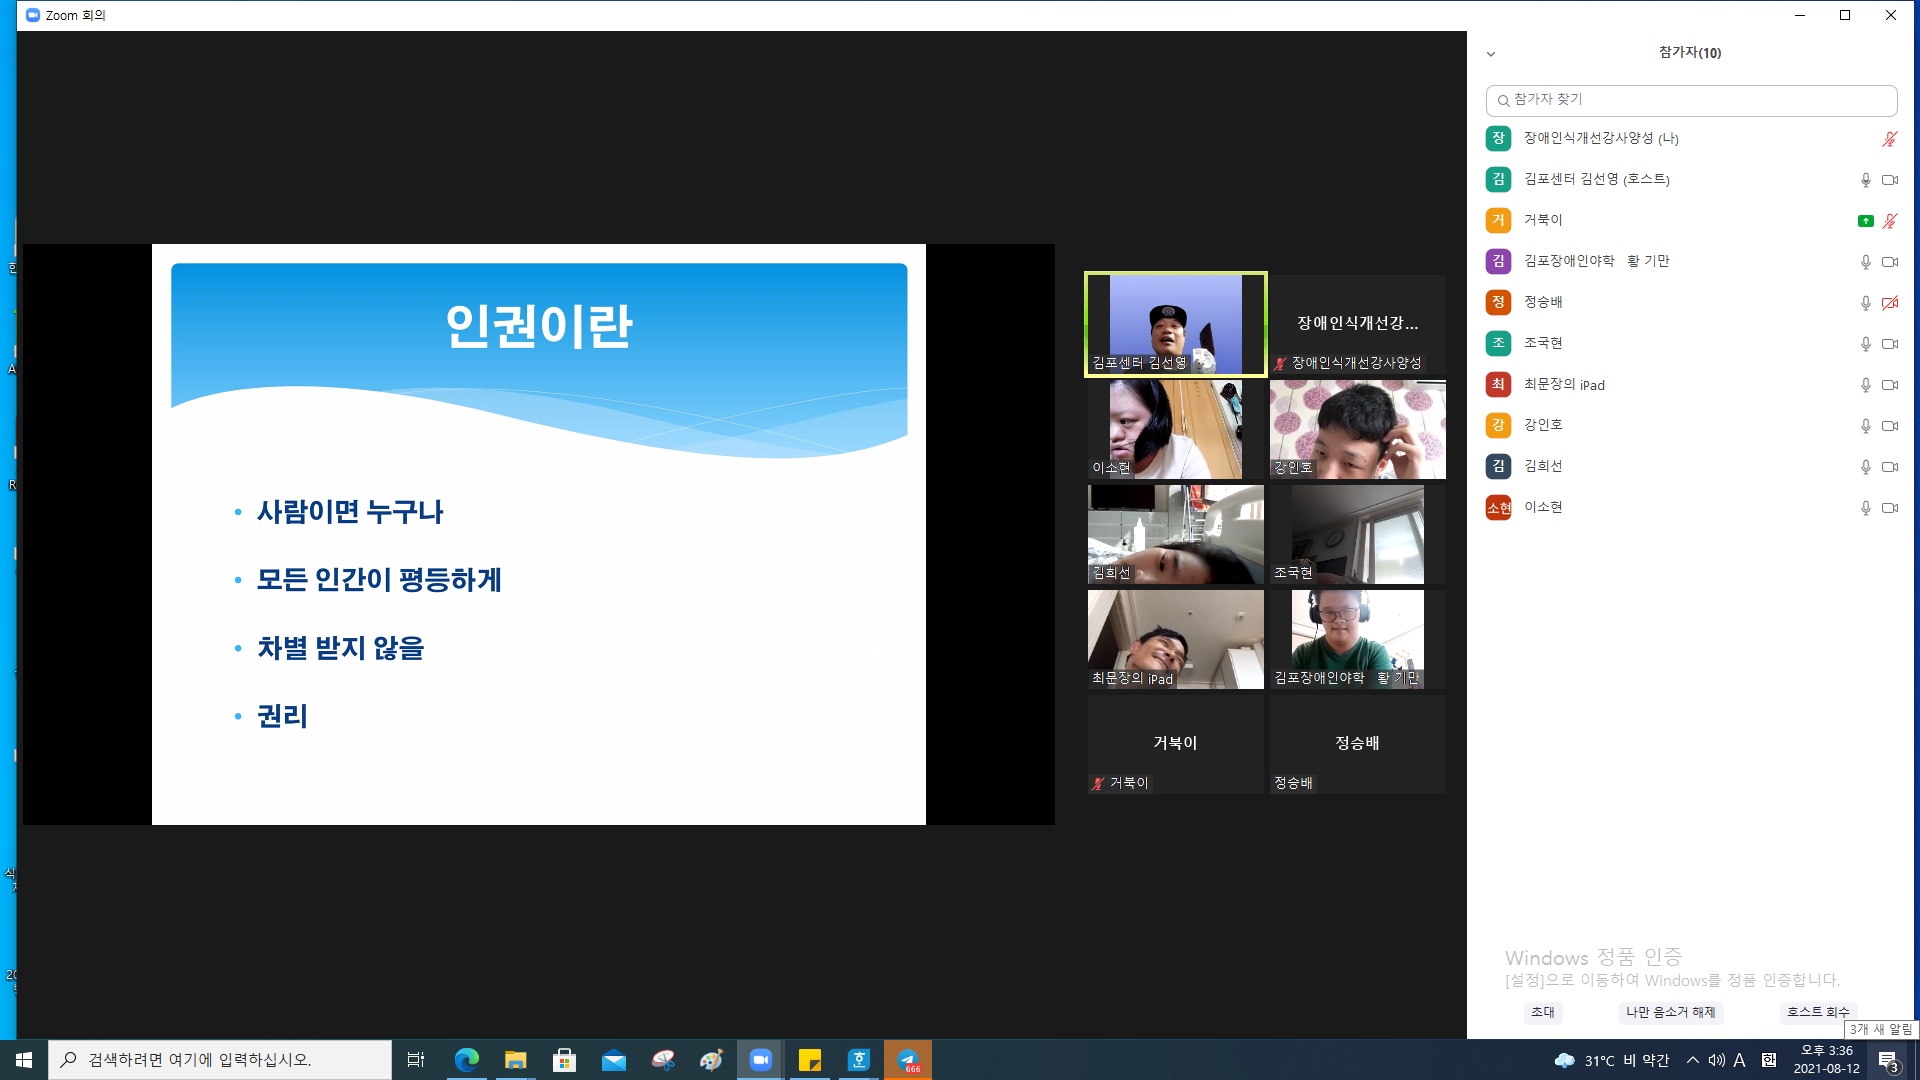Click muted mic icon for 장애인식개선강사양성 (나)
Viewport: 1920px width, 1080px height.
coord(1890,139)
